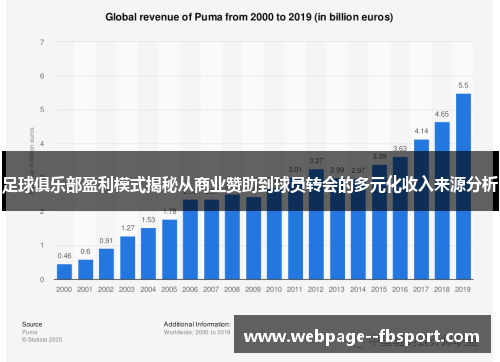500x362 pixels.
Task: Select the 1.53 value label above the 2004 bar
Action: click(x=148, y=220)
